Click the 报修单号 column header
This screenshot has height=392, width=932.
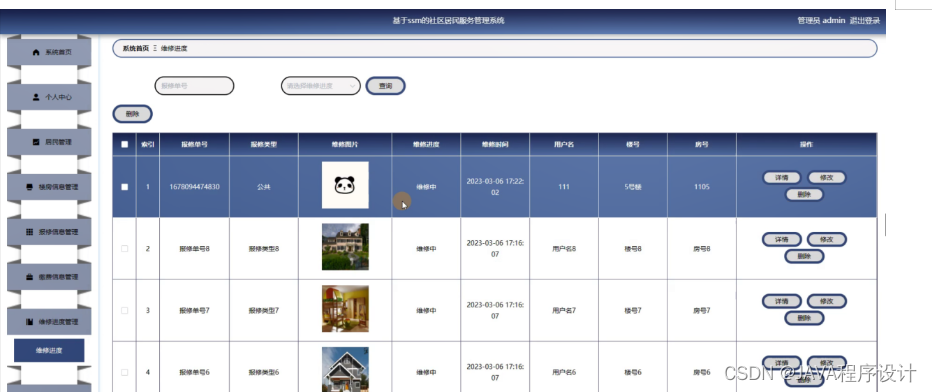(194, 144)
